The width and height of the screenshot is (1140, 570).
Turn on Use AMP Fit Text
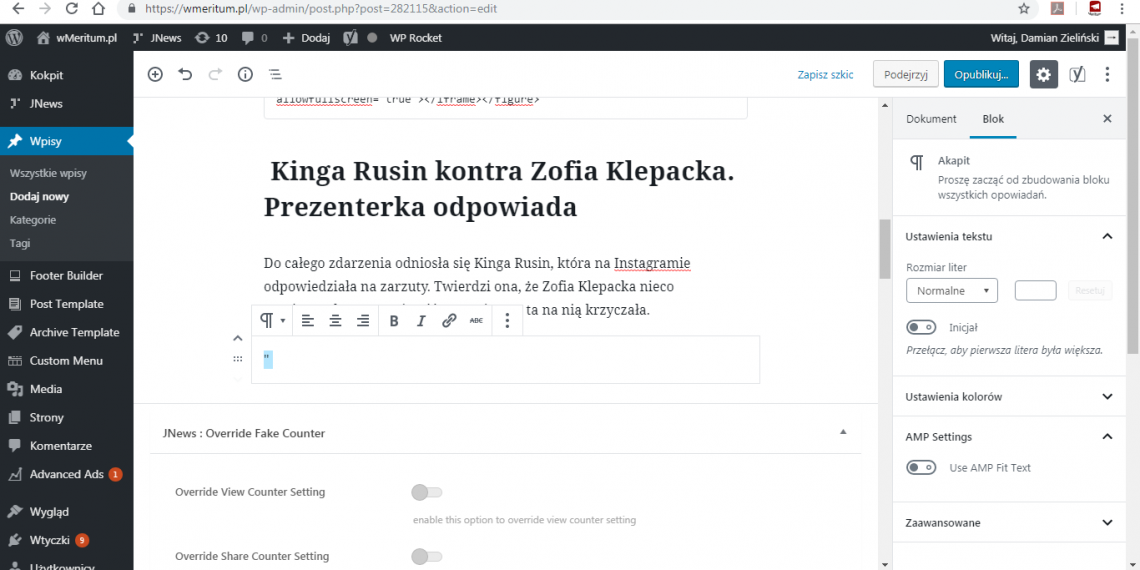coord(920,467)
